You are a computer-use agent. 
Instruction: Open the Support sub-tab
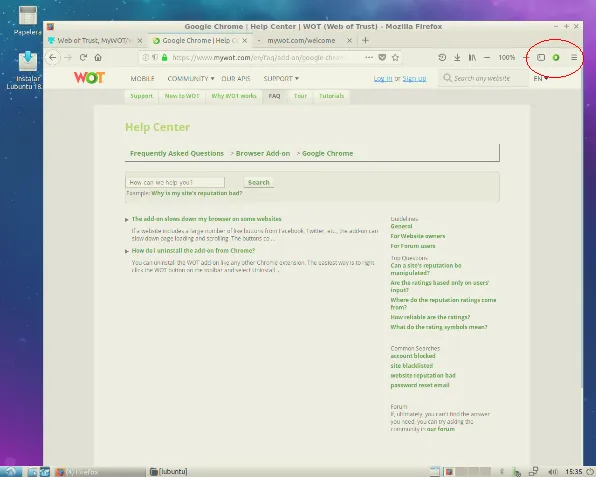[141, 96]
